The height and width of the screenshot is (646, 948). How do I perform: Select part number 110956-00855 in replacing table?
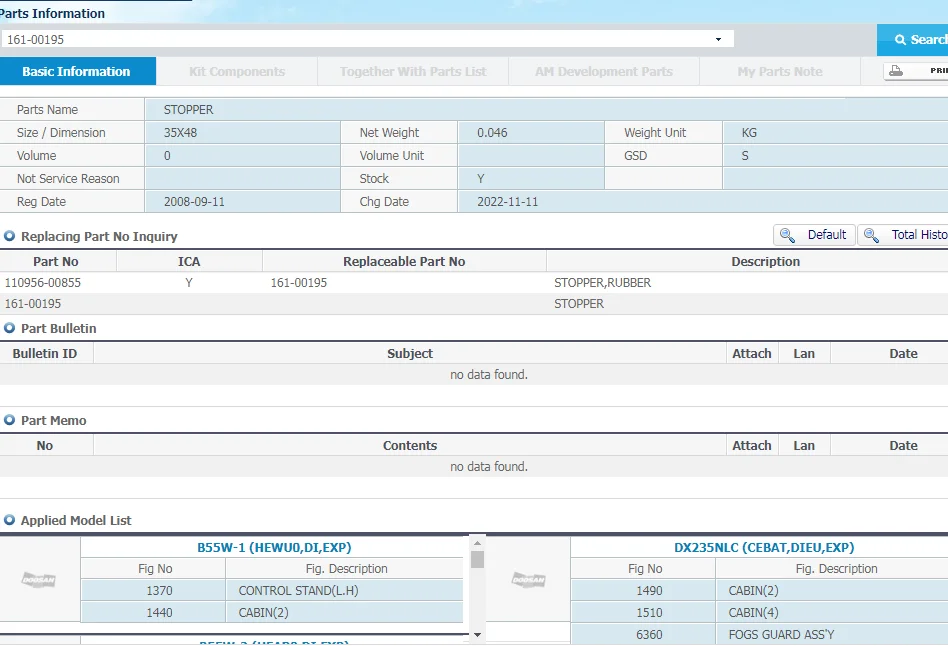coord(43,283)
